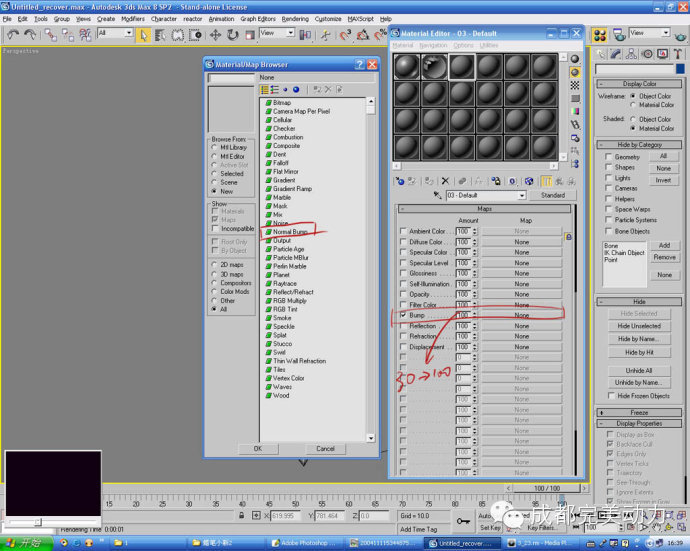Open the Rendering menu
This screenshot has width=690, height=551.
pyautogui.click(x=295, y=19)
